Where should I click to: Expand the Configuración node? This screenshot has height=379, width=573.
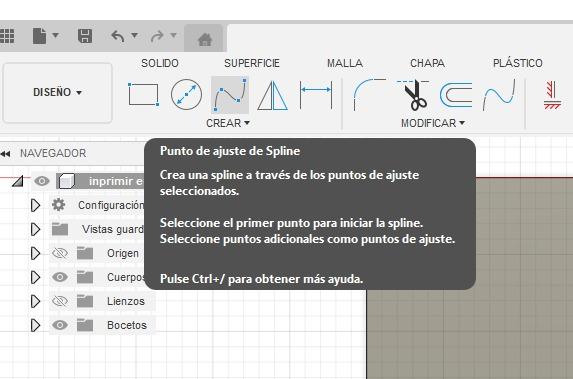click(x=35, y=205)
